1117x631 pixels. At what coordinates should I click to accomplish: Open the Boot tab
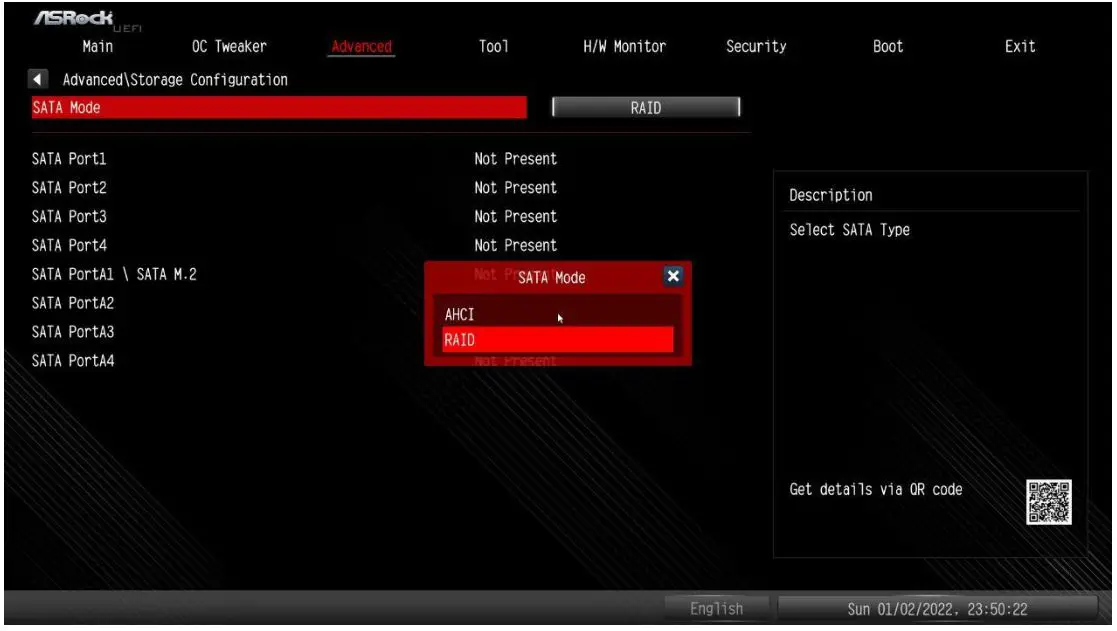click(887, 46)
